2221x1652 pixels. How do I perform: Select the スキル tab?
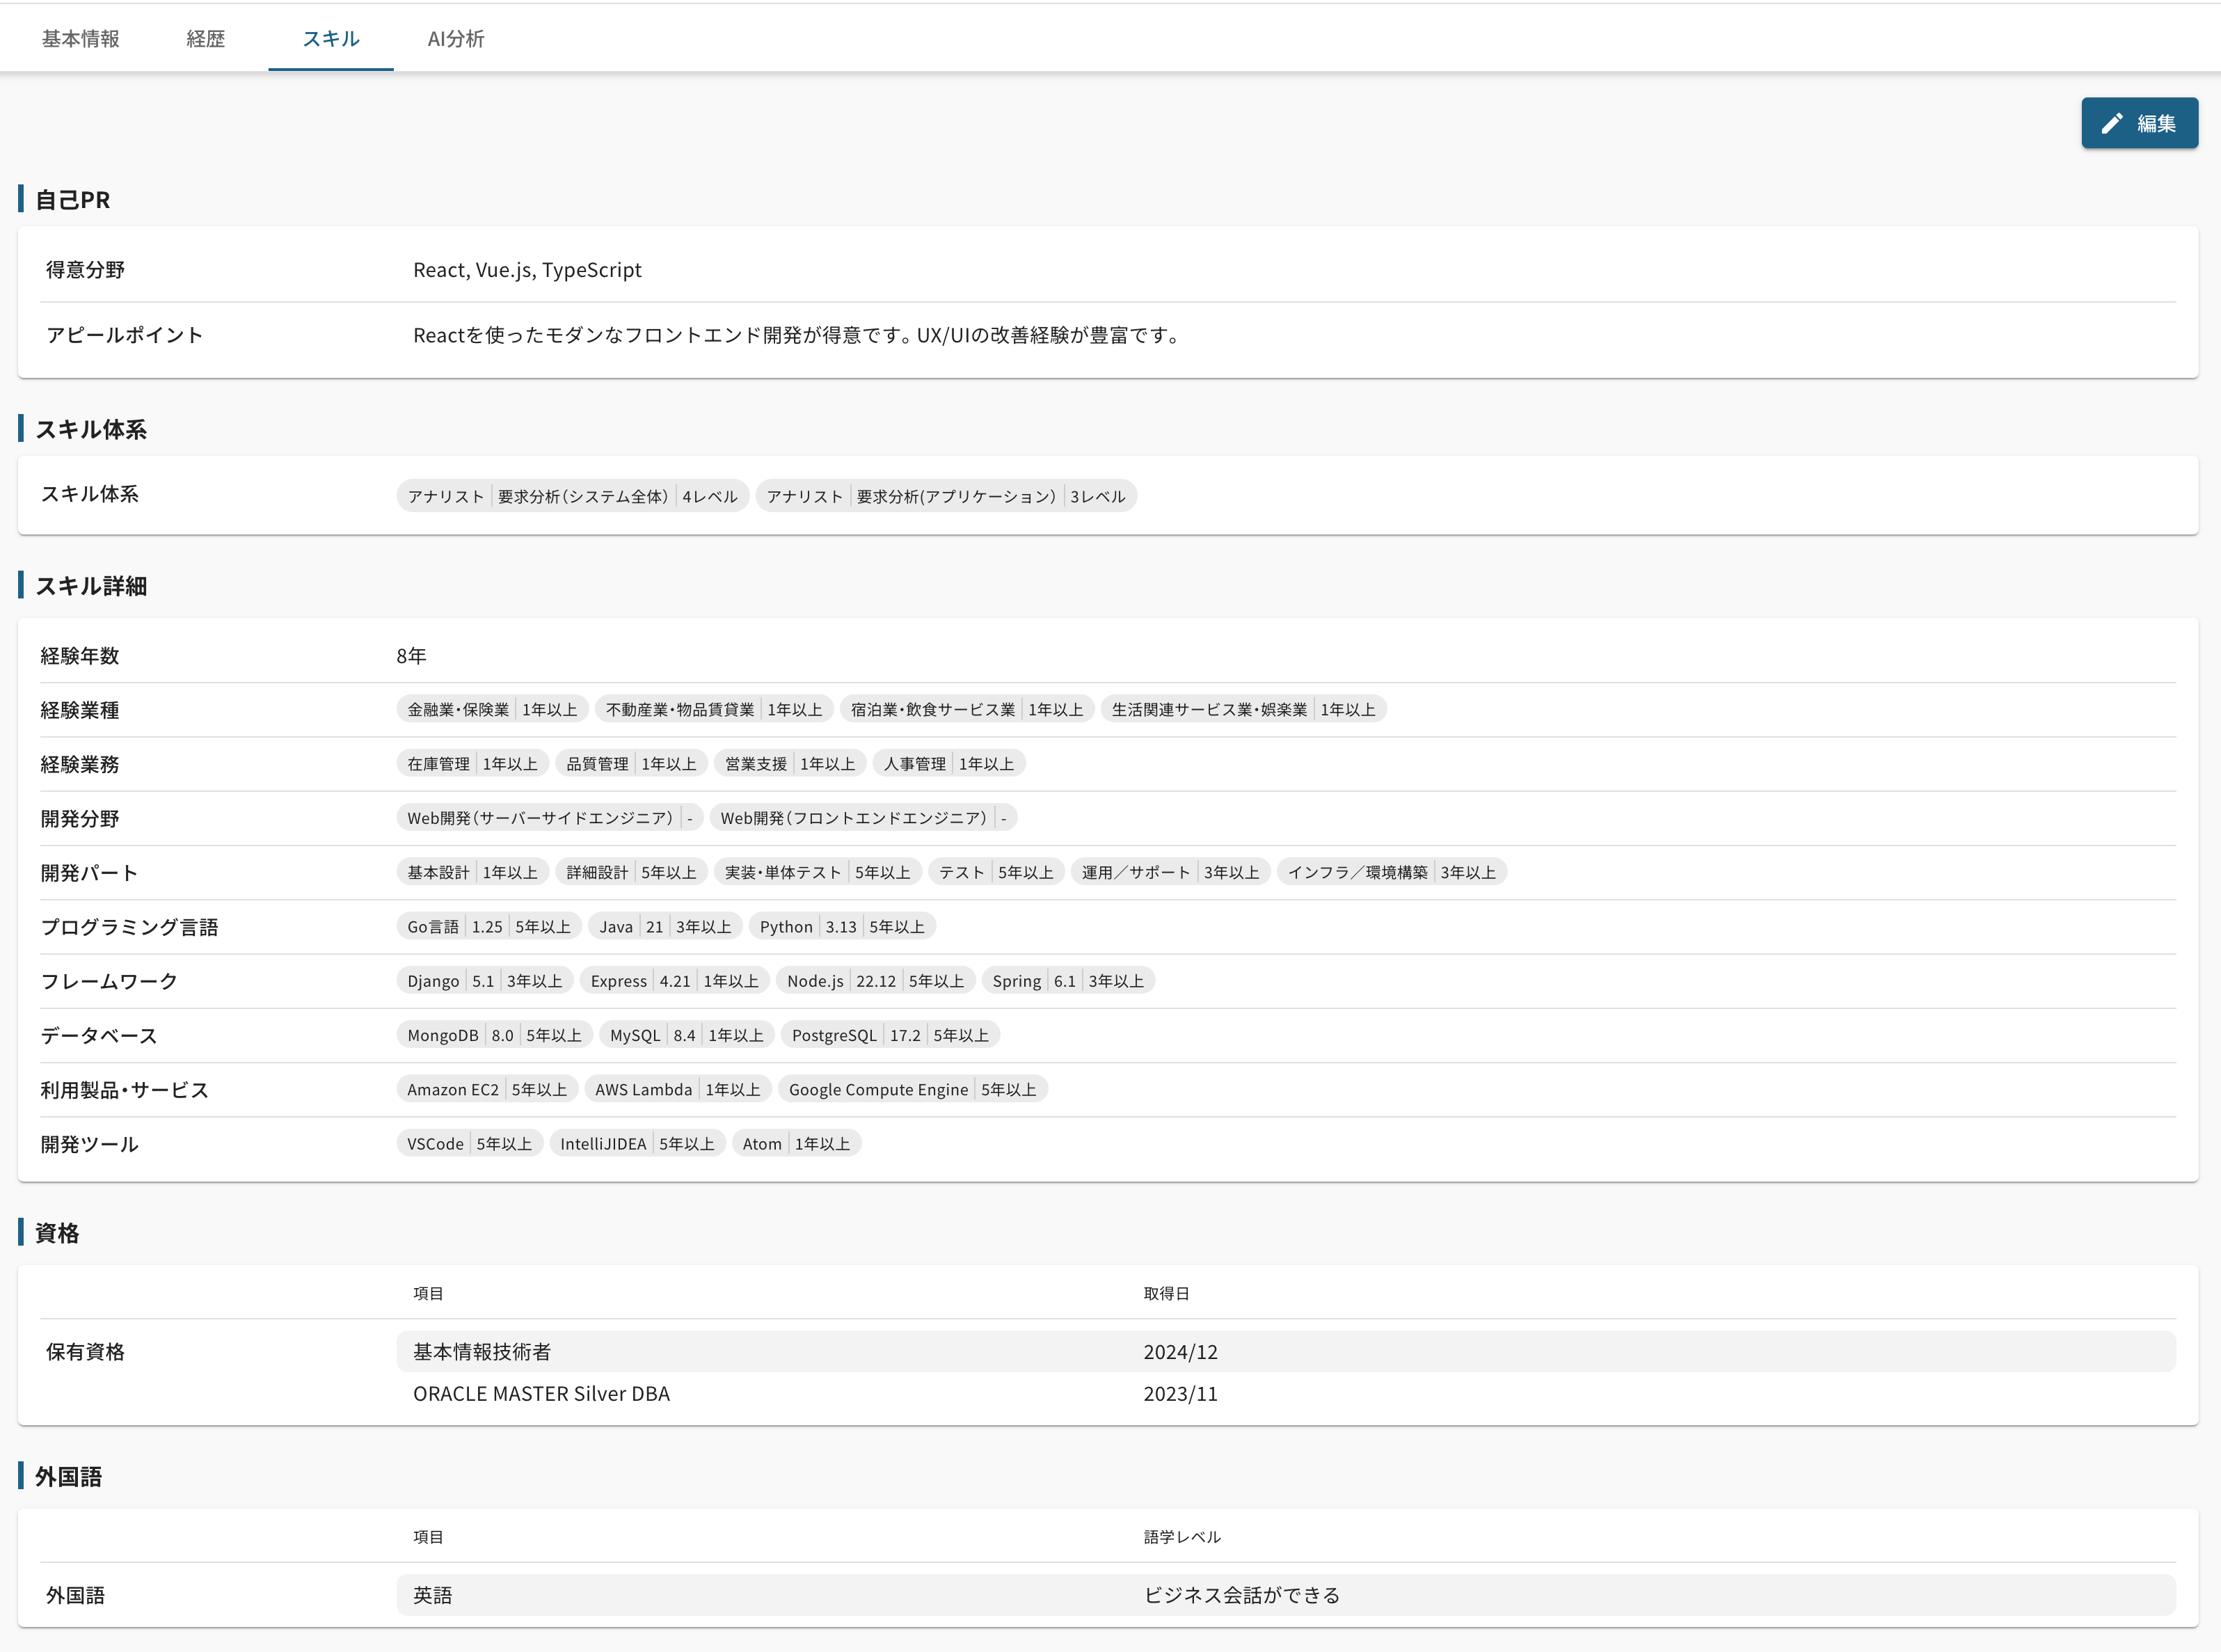click(330, 38)
